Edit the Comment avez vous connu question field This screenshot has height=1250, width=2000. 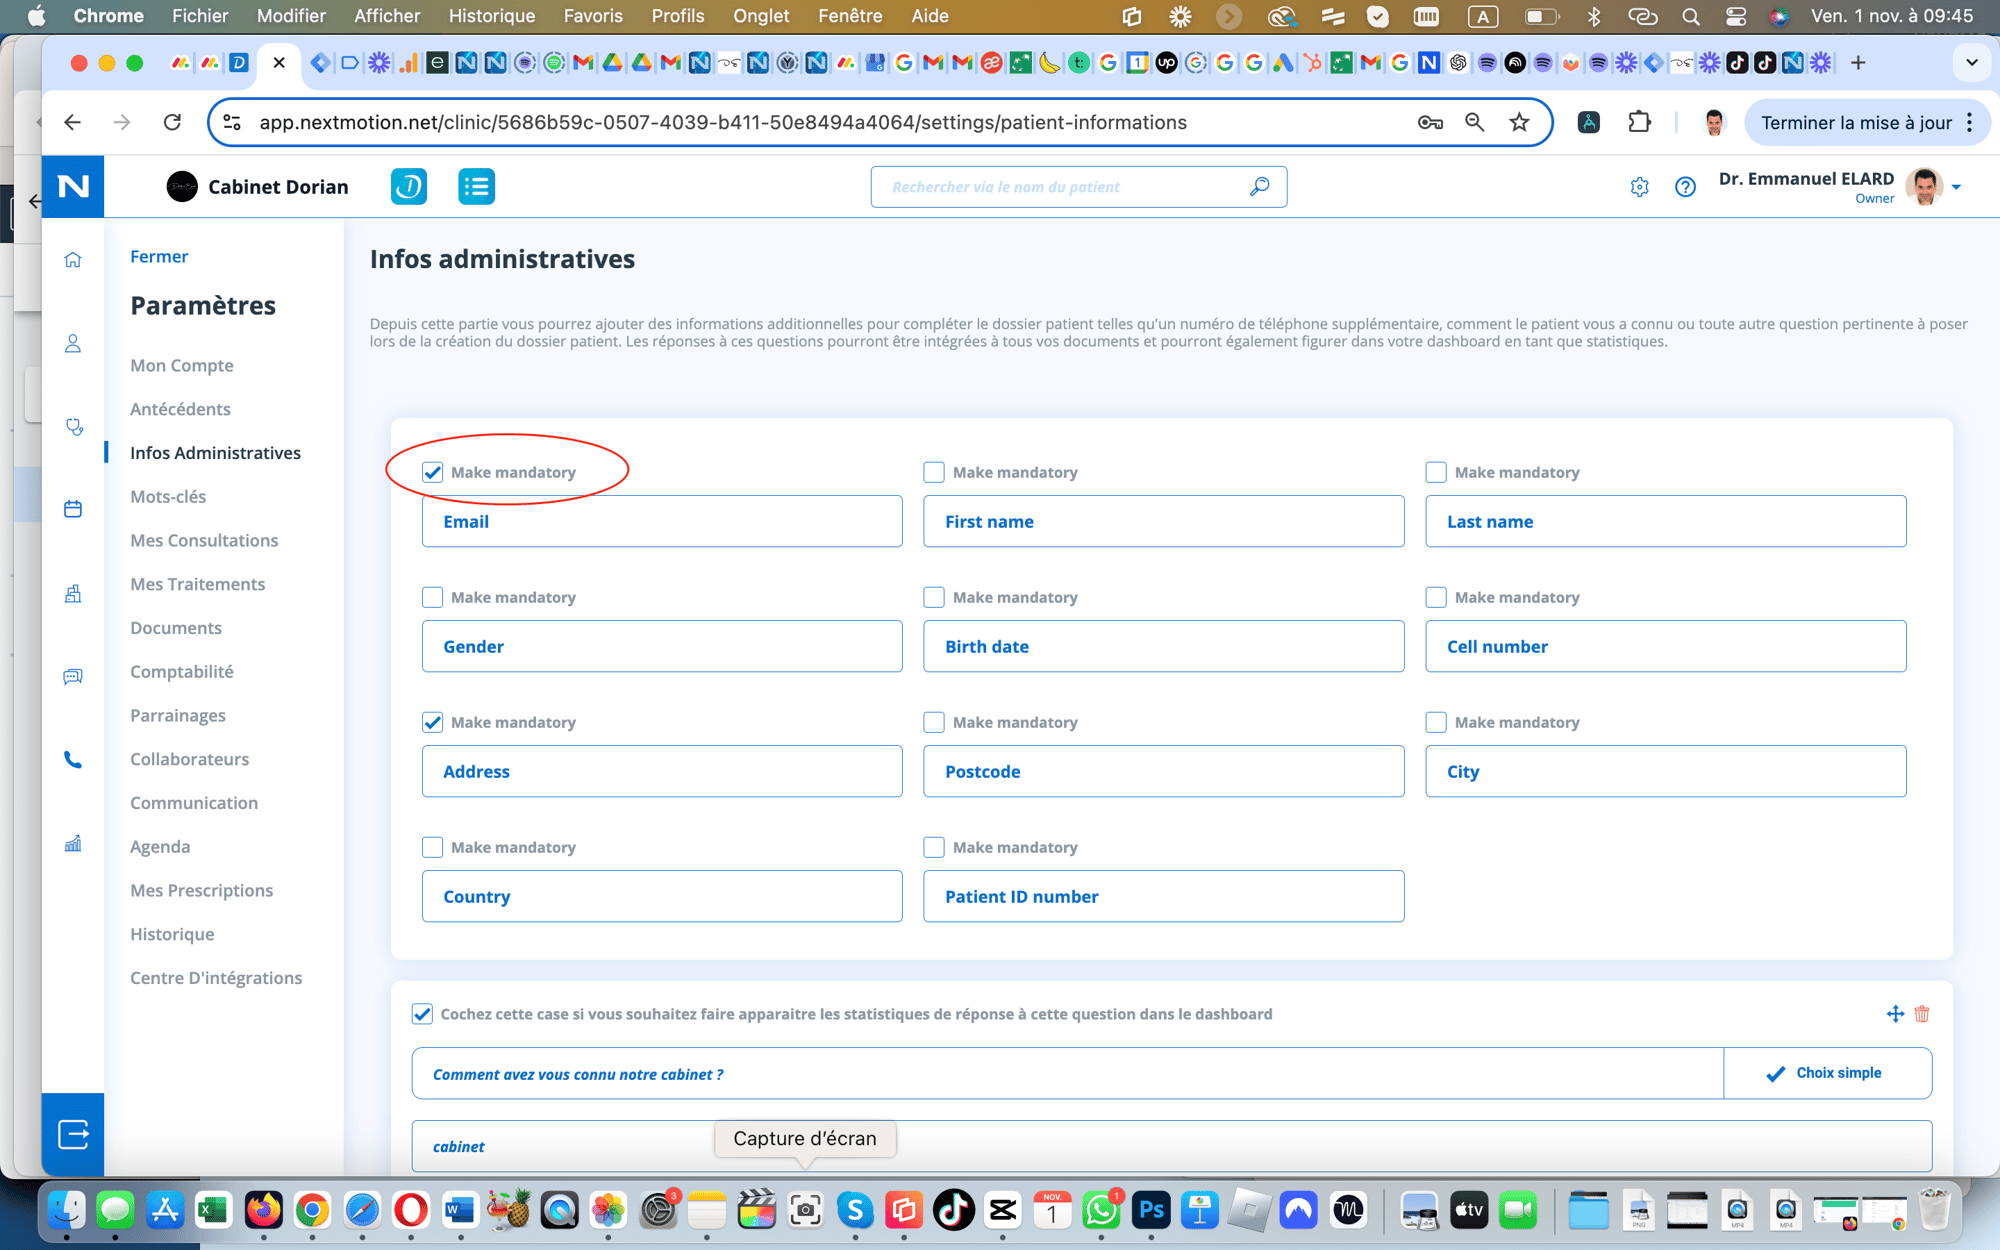1068,1073
